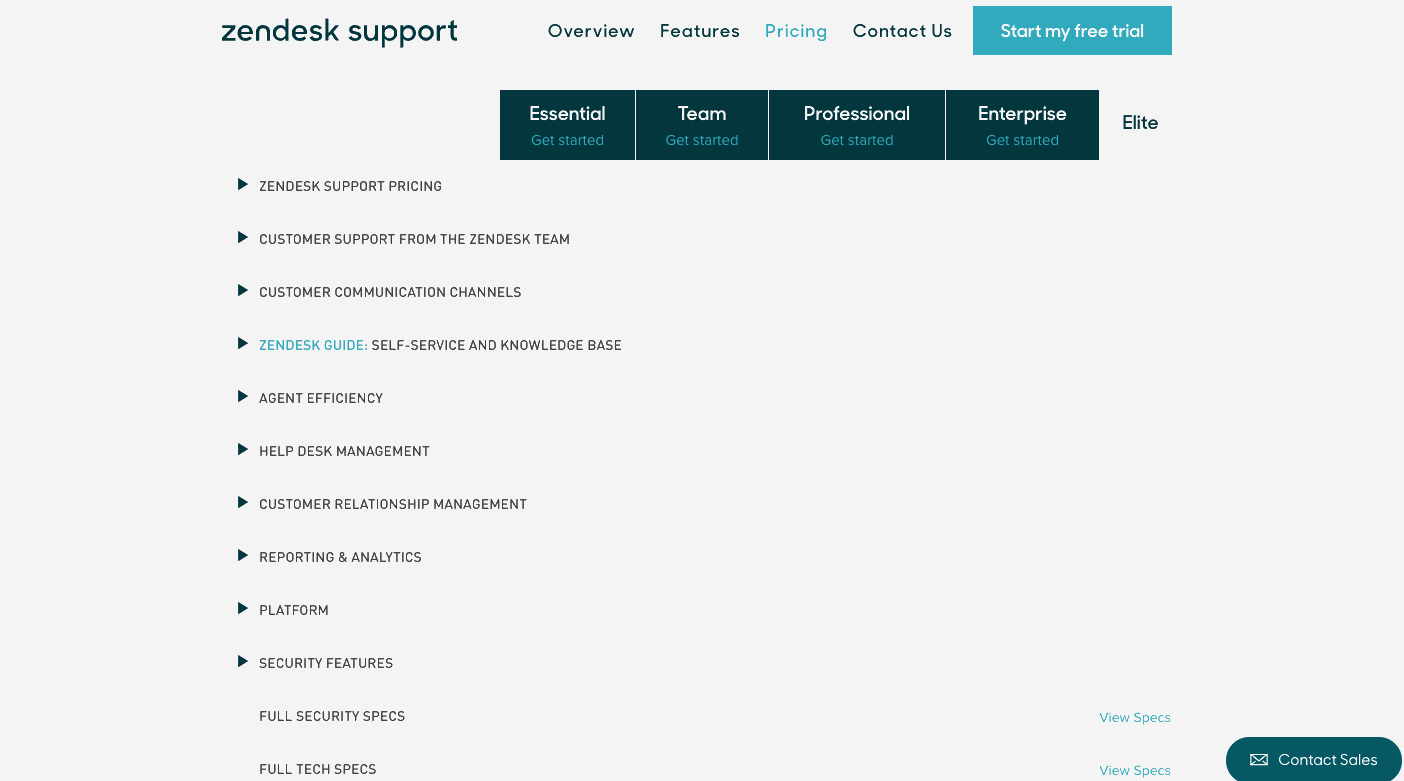Click the Customer Relationship Management label
Image resolution: width=1404 pixels, height=781 pixels.
click(x=393, y=505)
